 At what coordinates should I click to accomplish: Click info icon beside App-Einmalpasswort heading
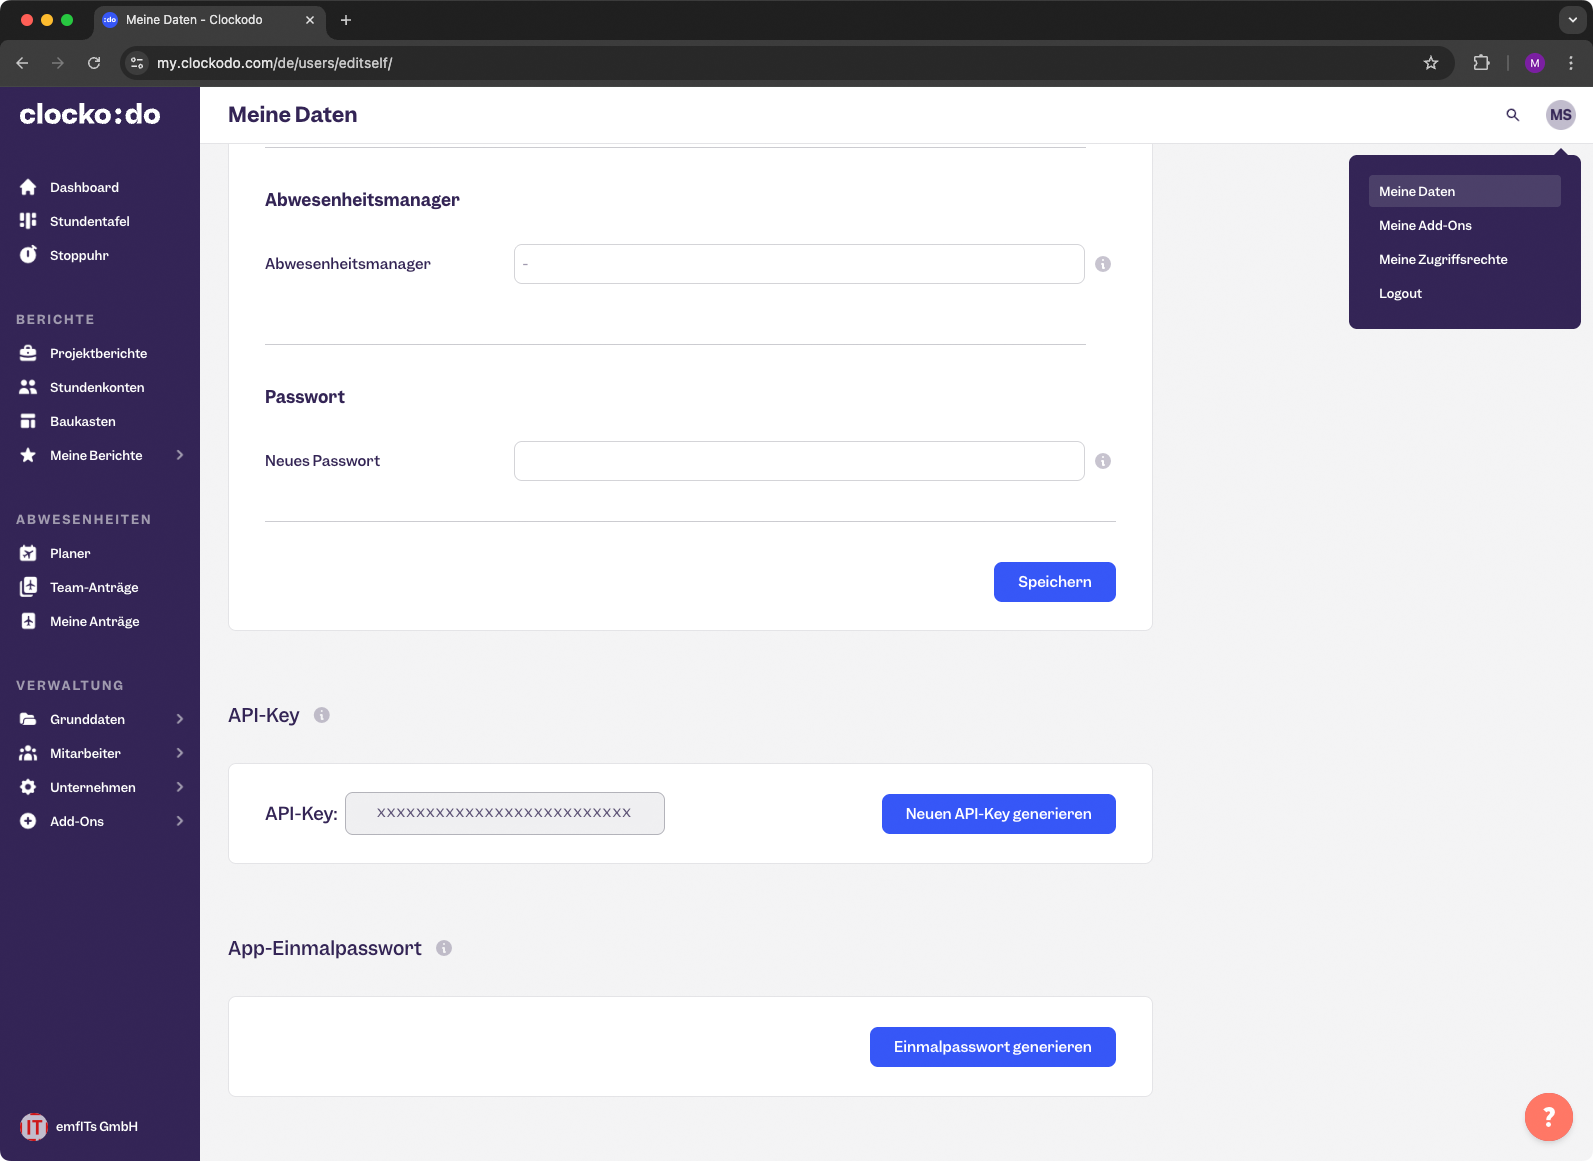(444, 948)
